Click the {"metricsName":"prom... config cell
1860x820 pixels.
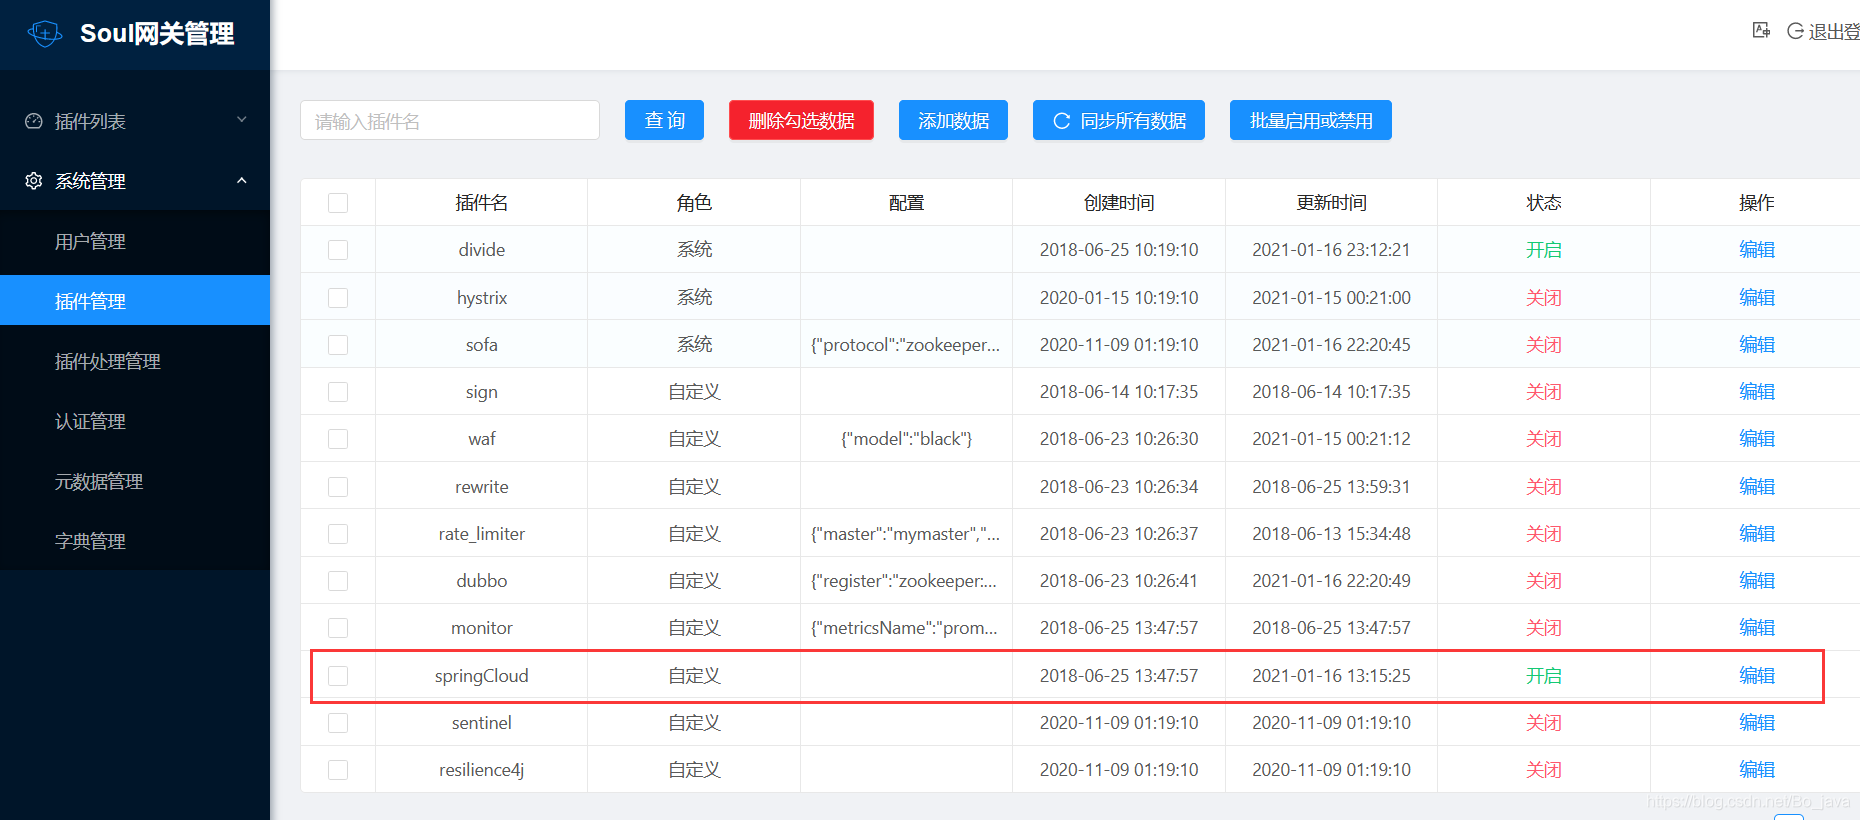click(x=905, y=628)
